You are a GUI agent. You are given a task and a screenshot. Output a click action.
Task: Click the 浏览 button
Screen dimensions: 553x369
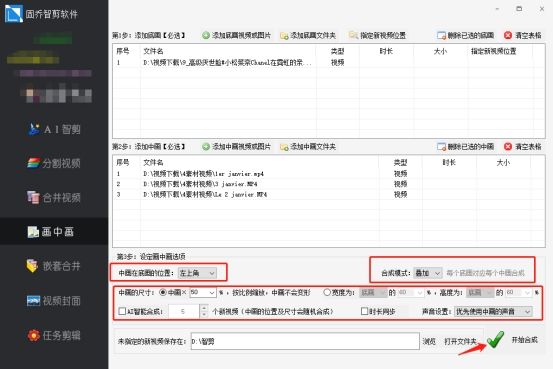coord(429,341)
